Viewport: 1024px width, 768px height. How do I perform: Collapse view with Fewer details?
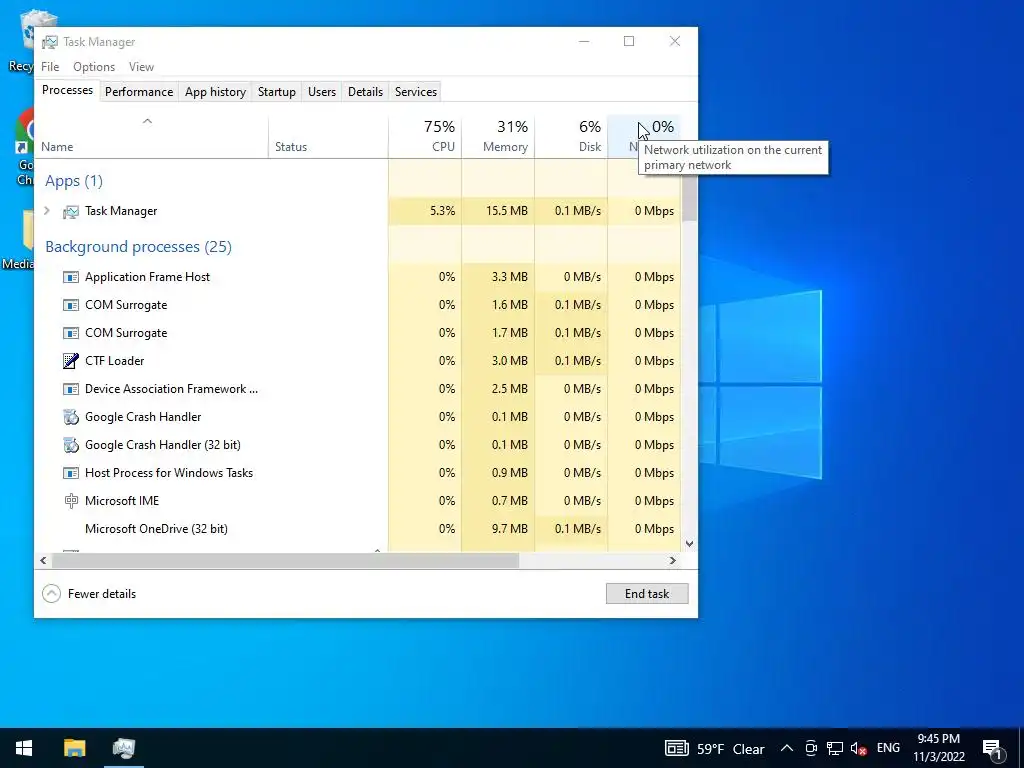(89, 594)
